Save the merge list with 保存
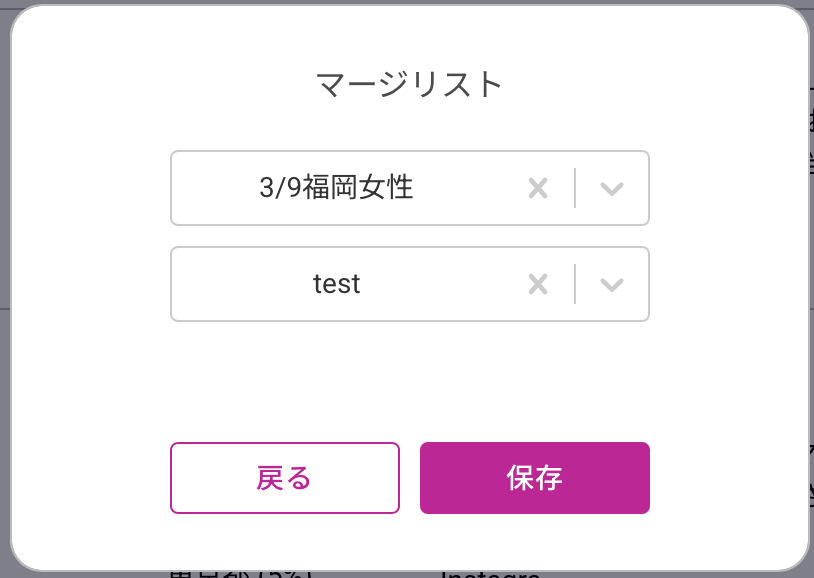814x578 pixels. (x=535, y=478)
